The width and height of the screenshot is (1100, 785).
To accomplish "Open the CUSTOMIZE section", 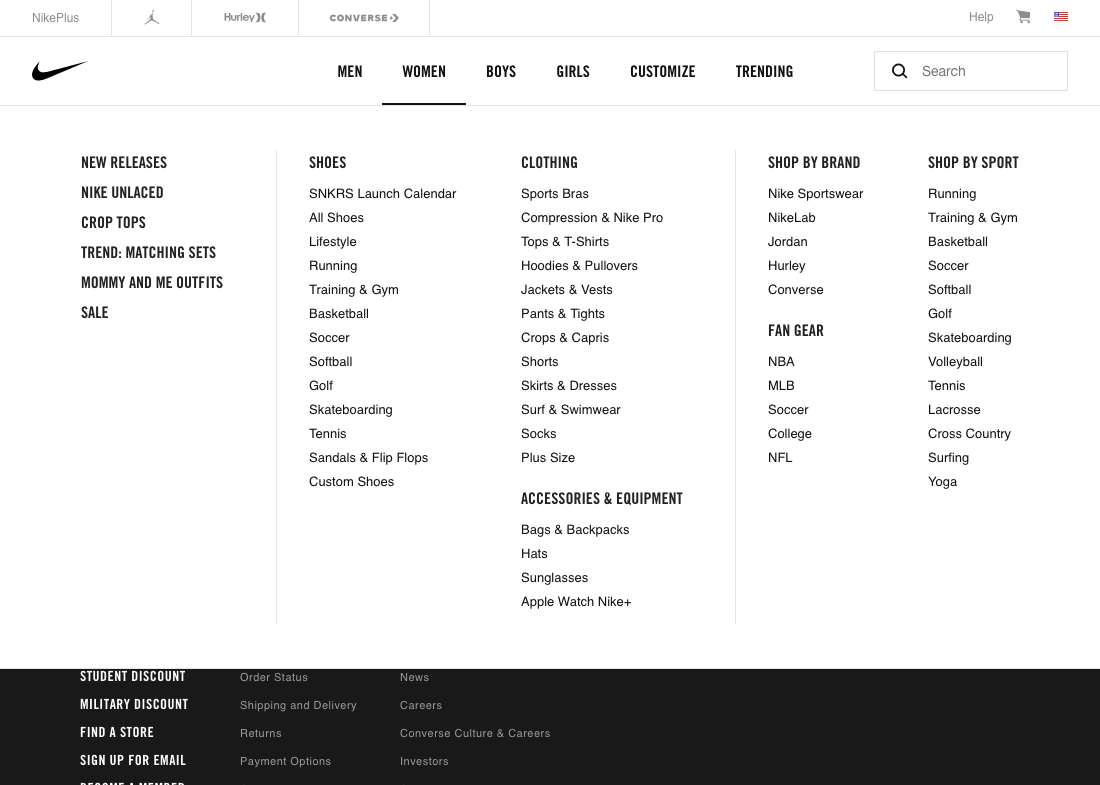I will [x=662, y=71].
